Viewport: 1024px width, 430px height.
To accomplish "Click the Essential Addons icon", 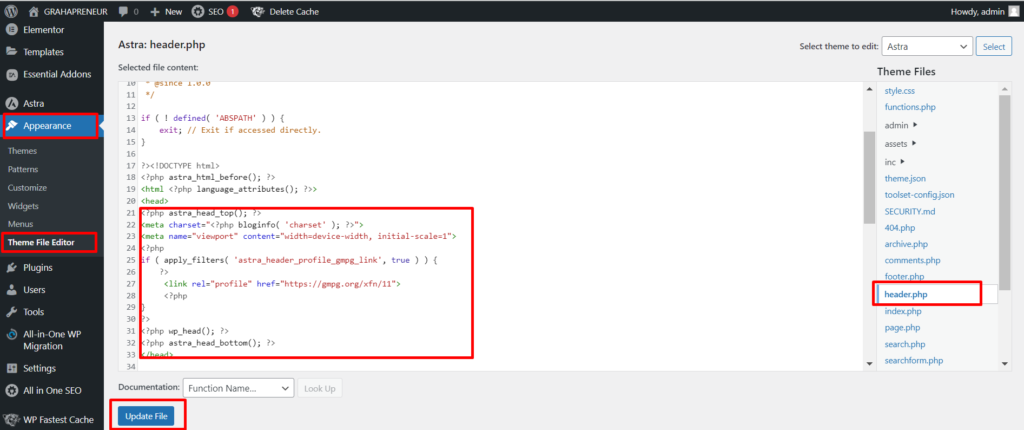I will click(x=11, y=74).
